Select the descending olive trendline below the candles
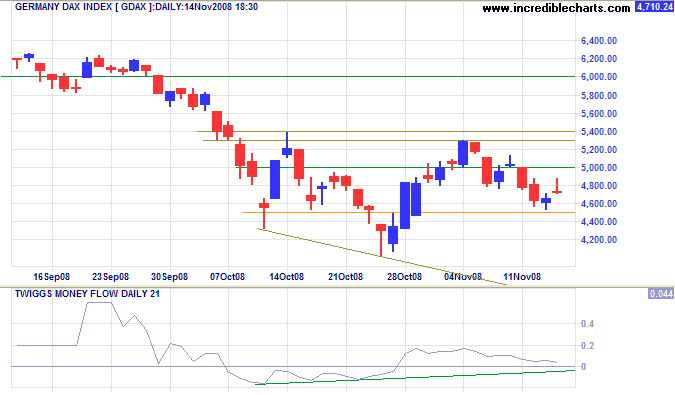The width and height of the screenshot is (675, 395). click(x=382, y=256)
